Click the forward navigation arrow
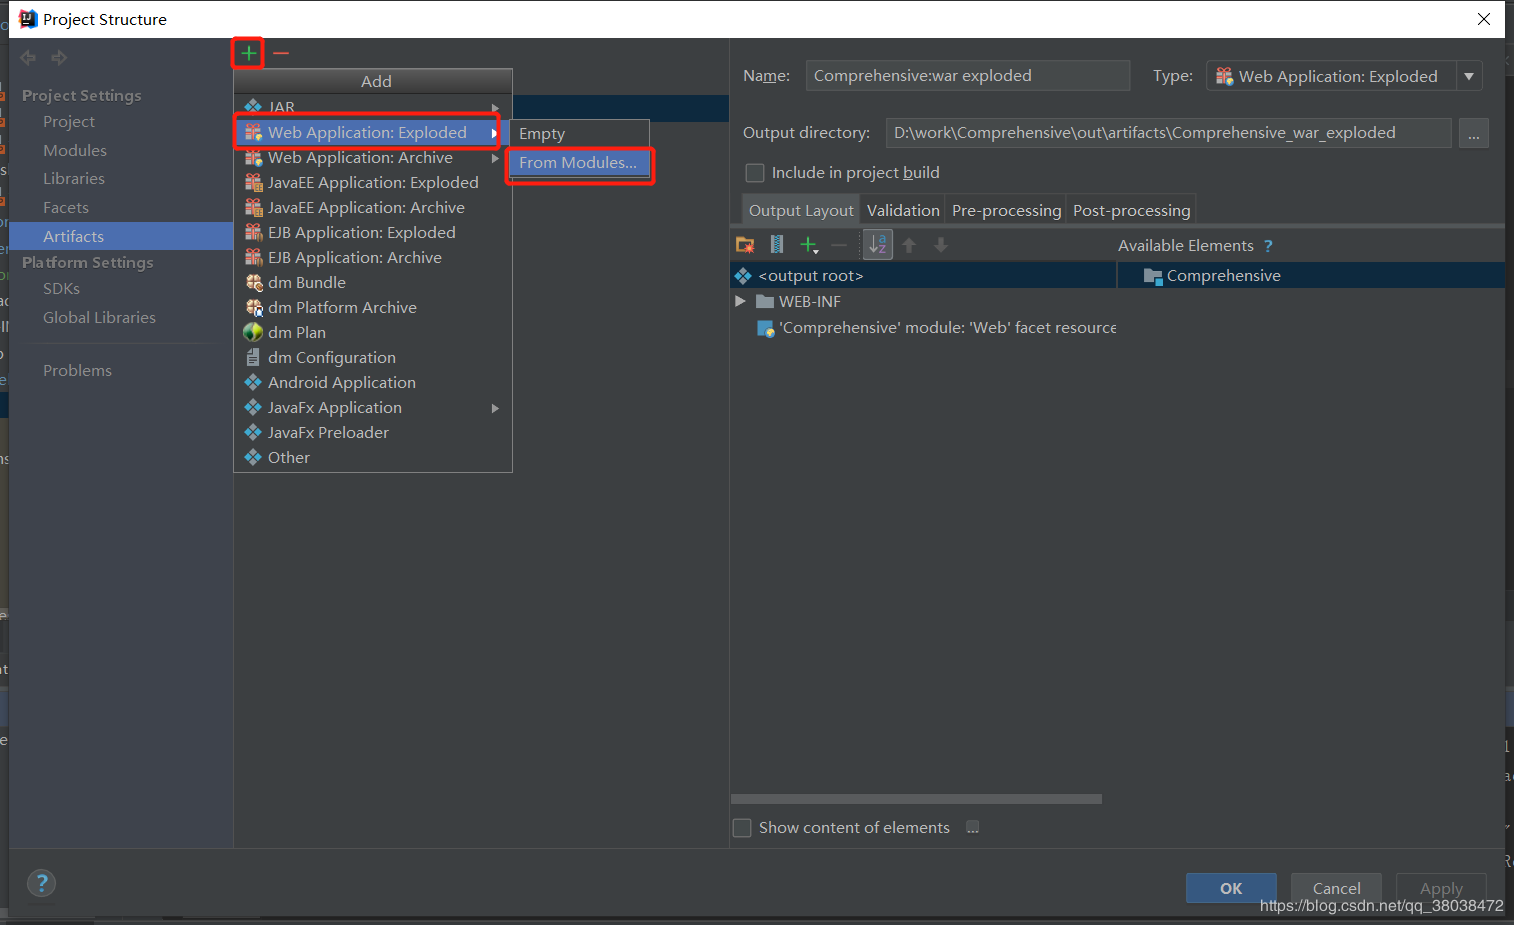1514x925 pixels. pyautogui.click(x=60, y=58)
